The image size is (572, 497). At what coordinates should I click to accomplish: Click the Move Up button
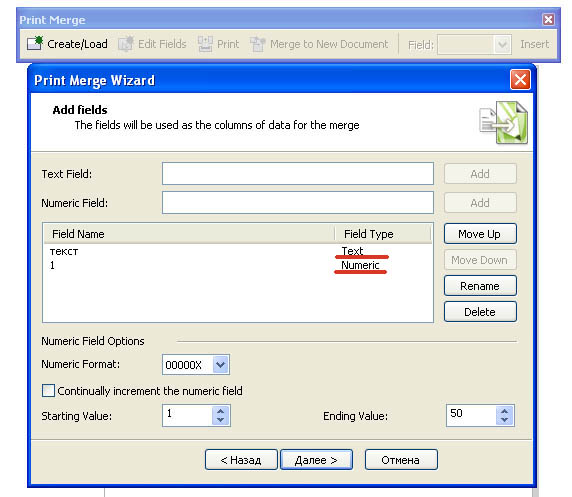point(480,234)
